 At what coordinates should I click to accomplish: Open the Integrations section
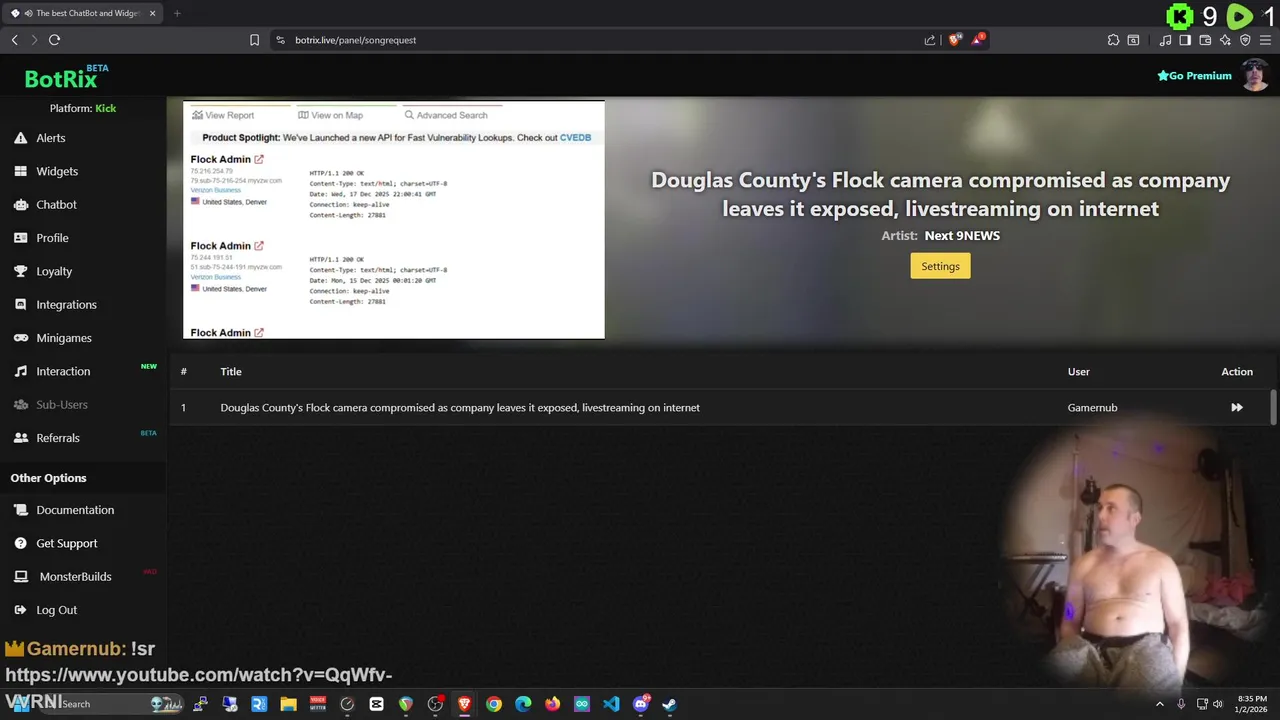click(66, 304)
